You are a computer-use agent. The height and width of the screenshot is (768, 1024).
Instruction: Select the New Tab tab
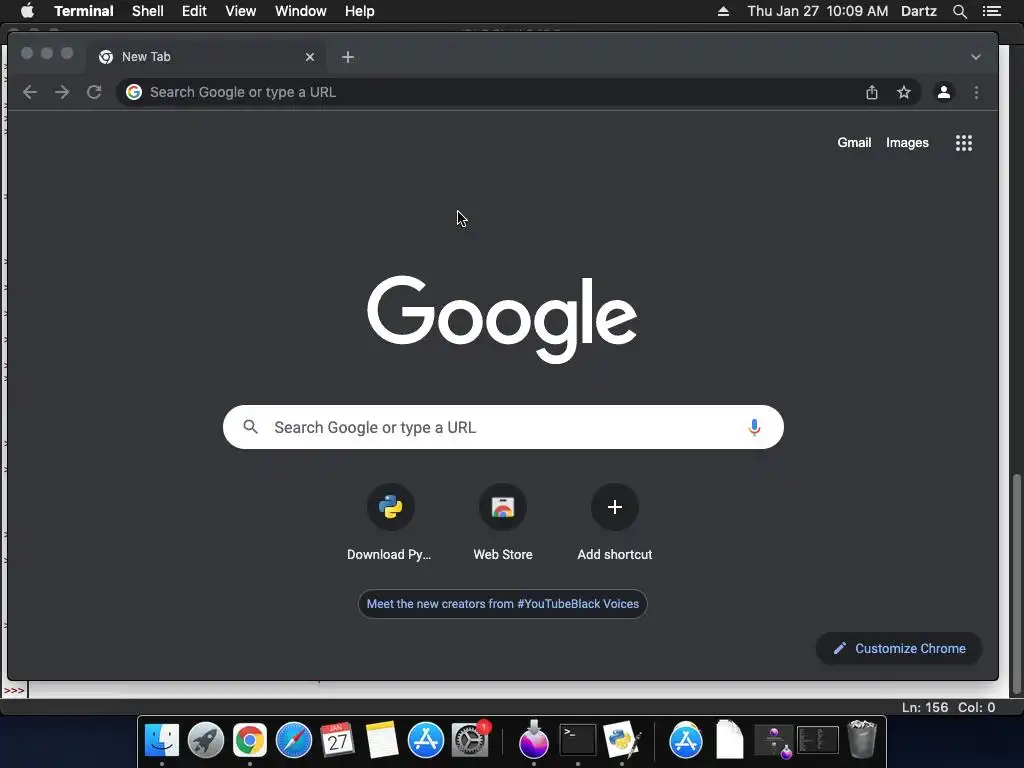[x=206, y=57]
